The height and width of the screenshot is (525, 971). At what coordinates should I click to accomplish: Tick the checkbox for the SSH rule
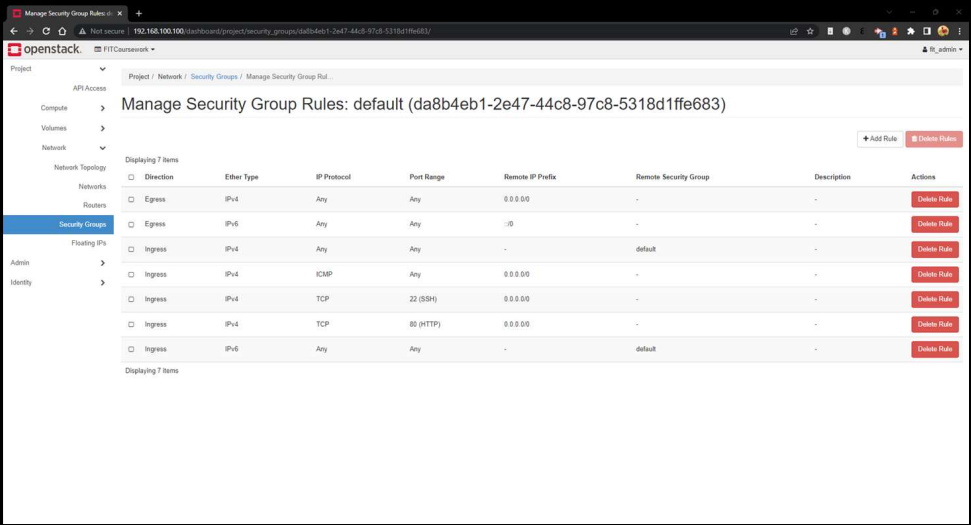click(131, 299)
